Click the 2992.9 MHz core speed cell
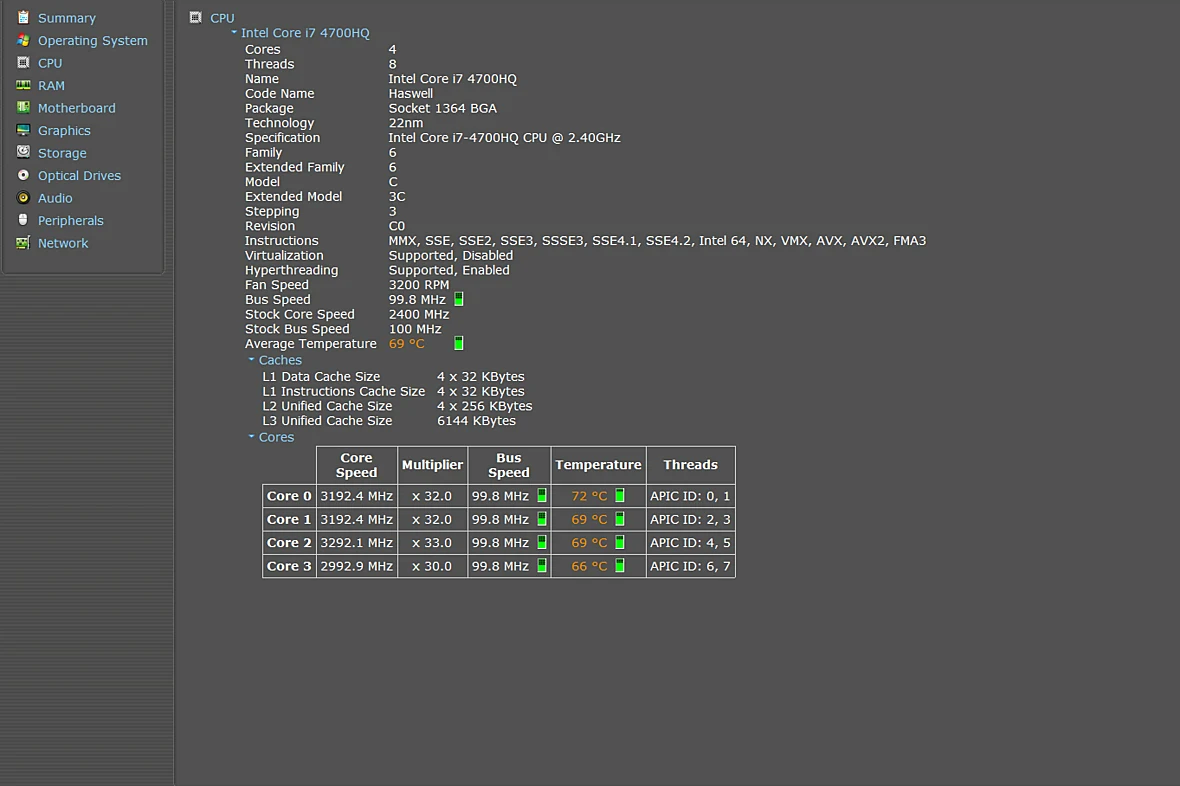The image size is (1180, 786). 356,565
